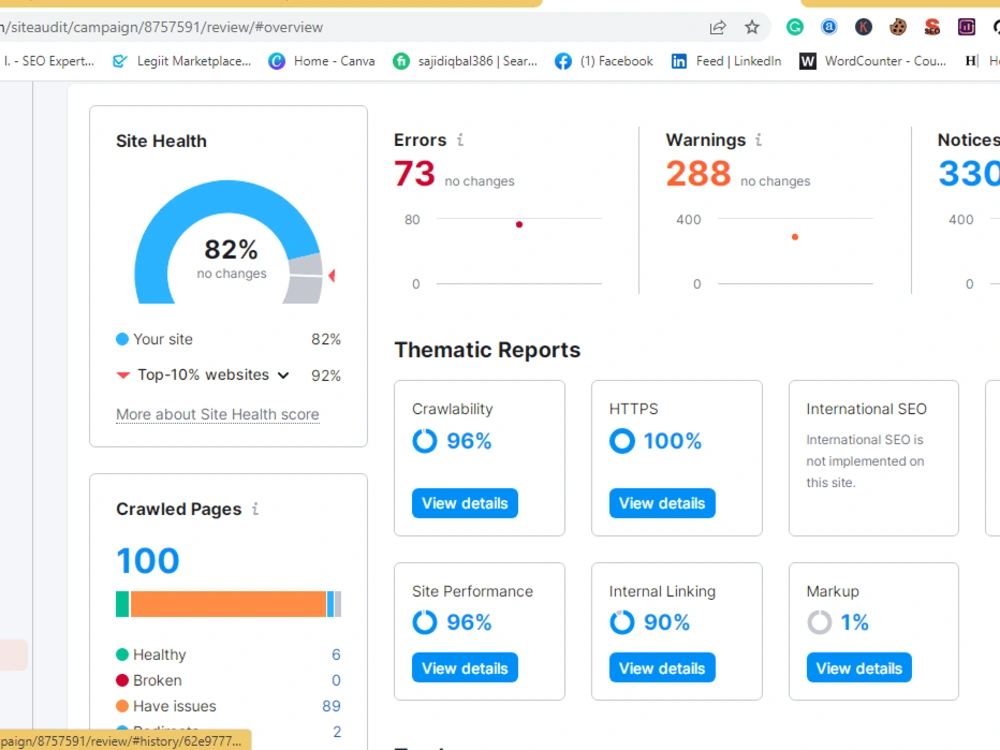Open the dark K extension icon
The height and width of the screenshot is (750, 1000).
pyautogui.click(x=863, y=27)
